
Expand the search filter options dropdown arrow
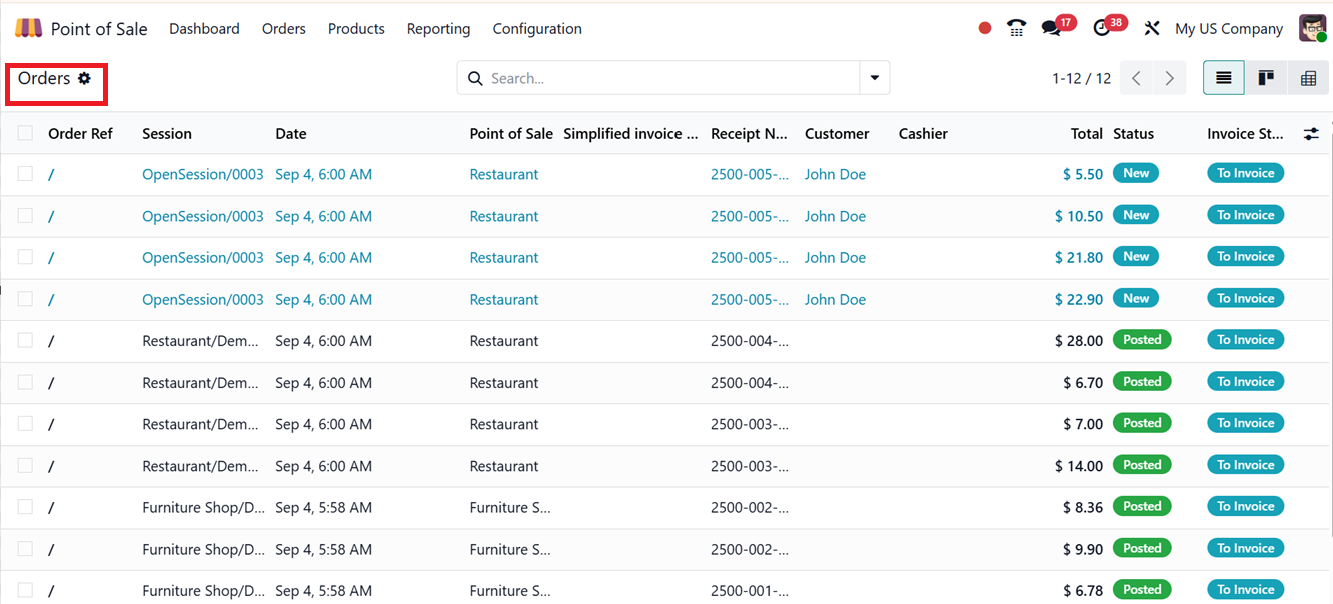875,78
